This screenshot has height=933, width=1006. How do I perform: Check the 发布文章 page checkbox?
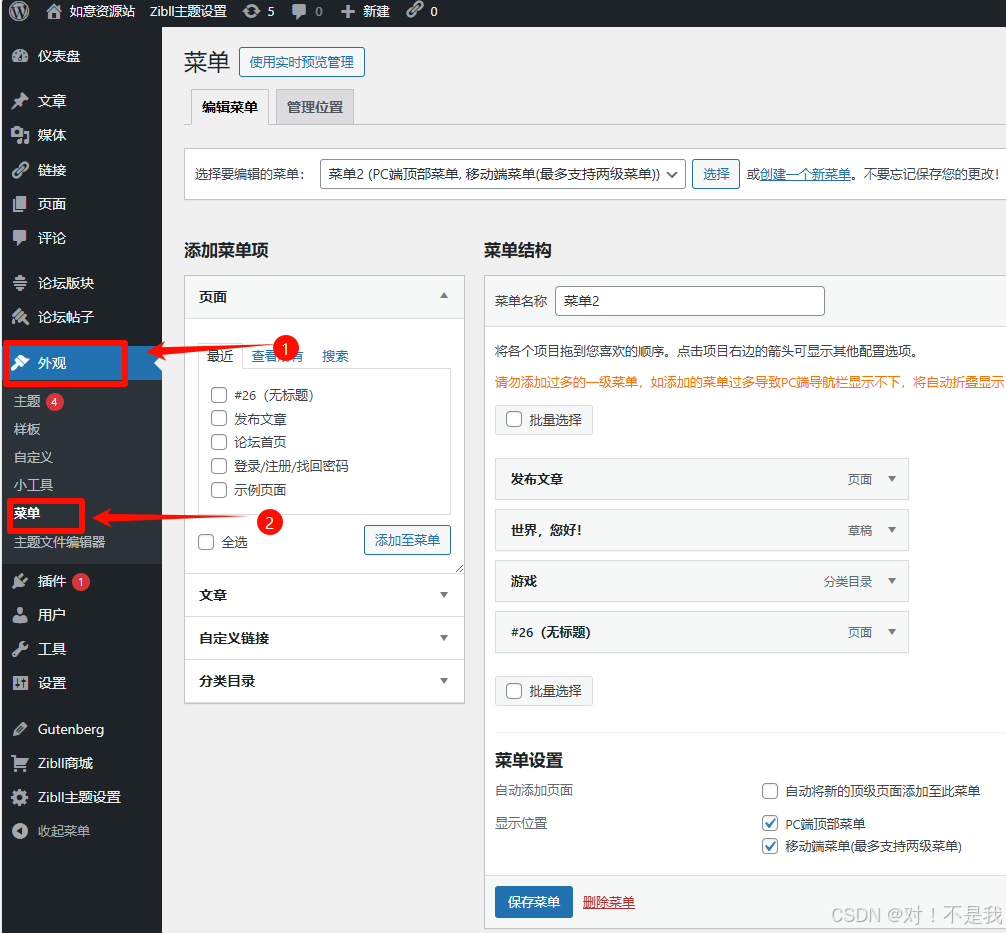pyautogui.click(x=219, y=418)
